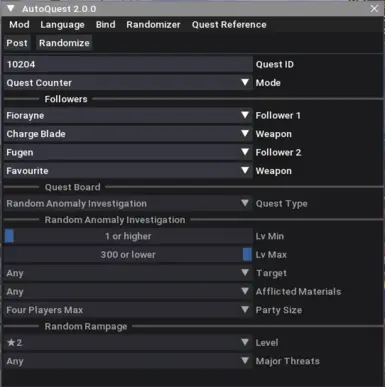Image resolution: width=385 pixels, height=387 pixels.
Task: Click the Randomize button
Action: 64,43
